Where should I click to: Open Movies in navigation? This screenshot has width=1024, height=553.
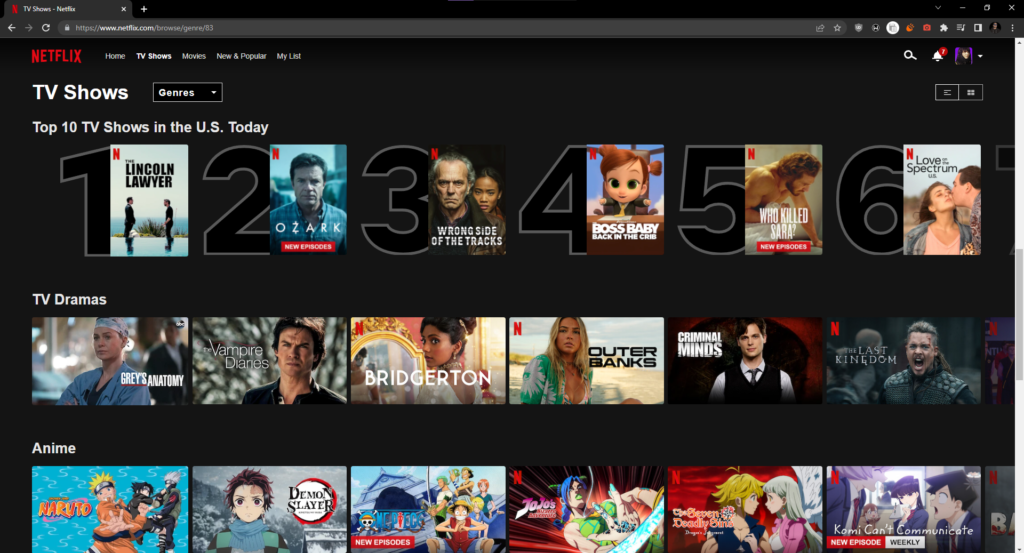pyautogui.click(x=193, y=56)
